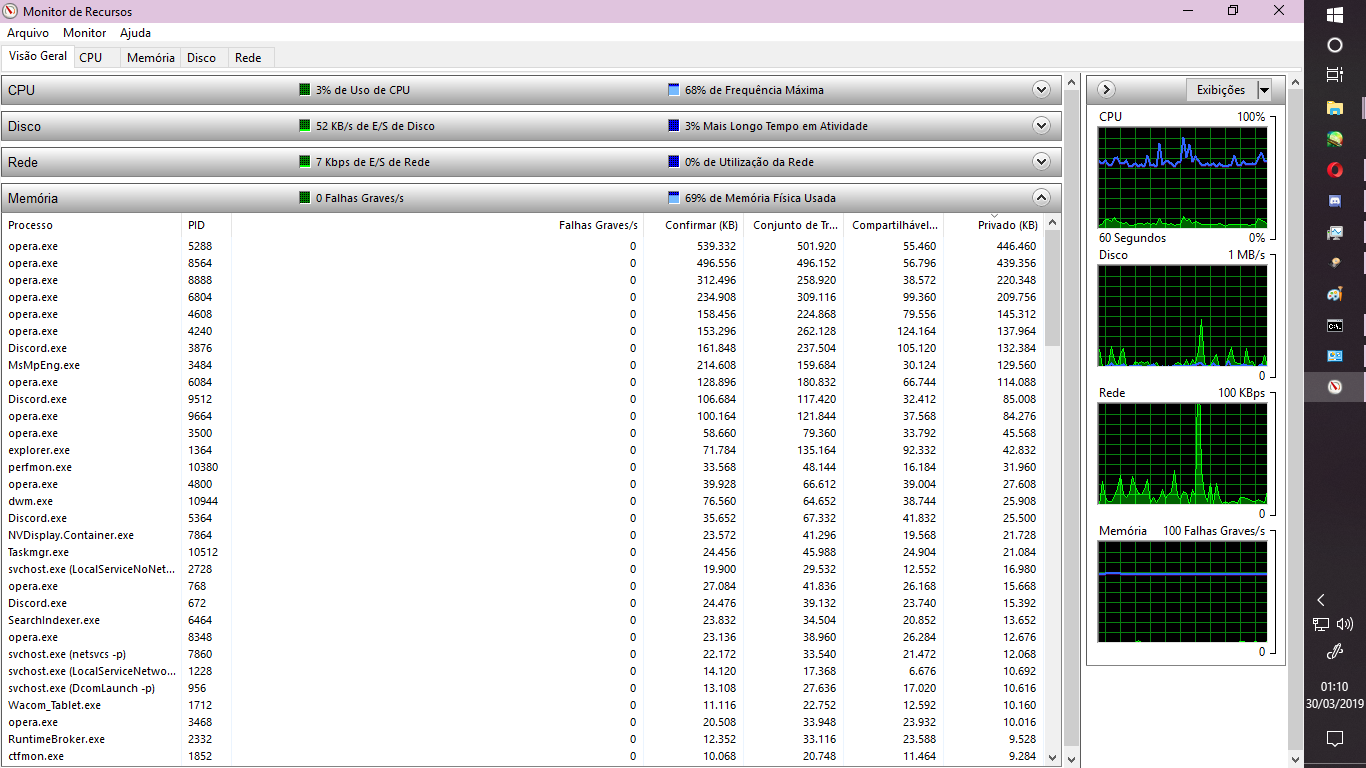Collapse the graphs pane arrow button

pyautogui.click(x=1106, y=90)
